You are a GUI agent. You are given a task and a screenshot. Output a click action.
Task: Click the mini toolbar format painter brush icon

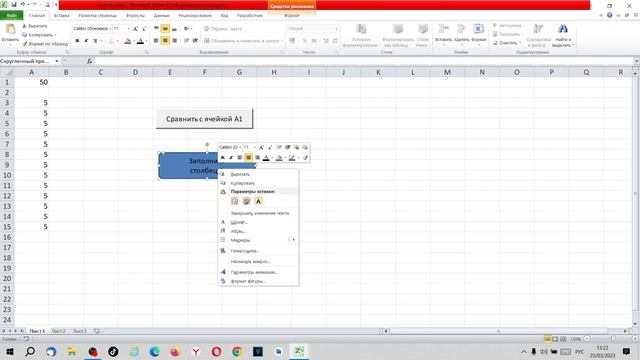305,158
